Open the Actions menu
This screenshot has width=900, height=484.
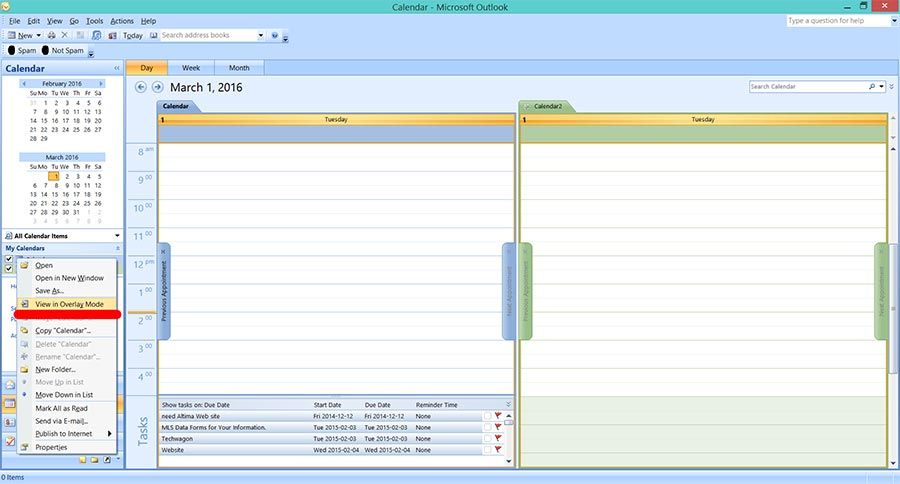click(x=122, y=21)
